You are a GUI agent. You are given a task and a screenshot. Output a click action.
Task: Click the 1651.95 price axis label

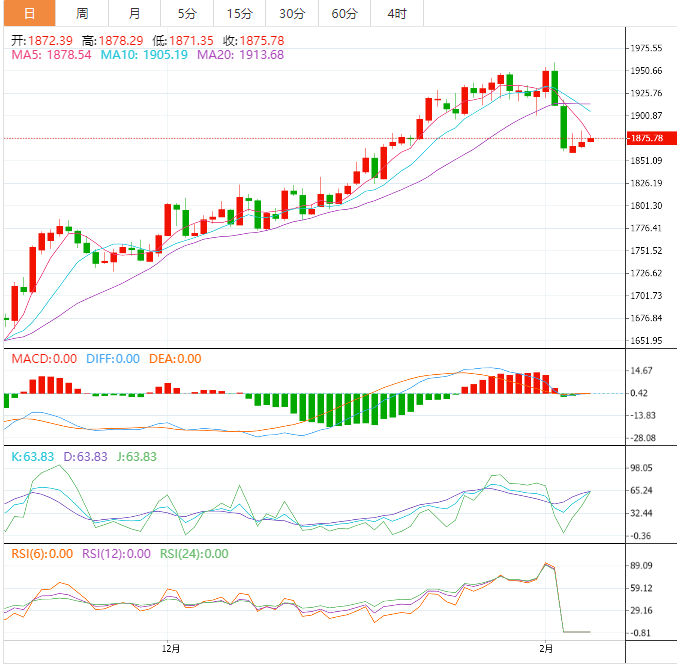pos(646,341)
